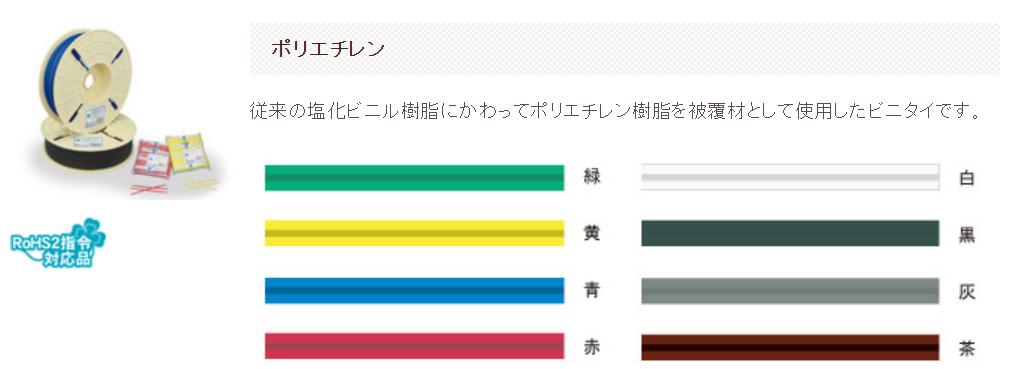This screenshot has width=1018, height=369.
Task: Click the 黒 label text
Action: pos(967,235)
